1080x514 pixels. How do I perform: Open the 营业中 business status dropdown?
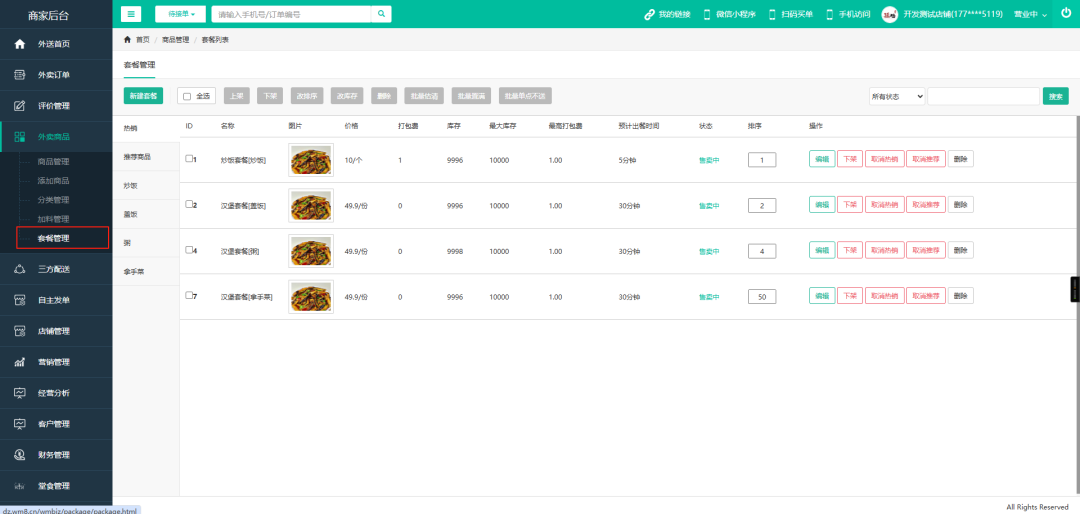1031,15
